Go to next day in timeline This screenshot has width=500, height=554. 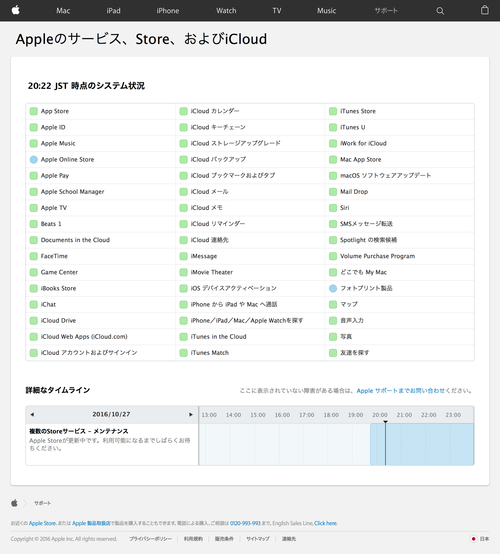click(191, 414)
